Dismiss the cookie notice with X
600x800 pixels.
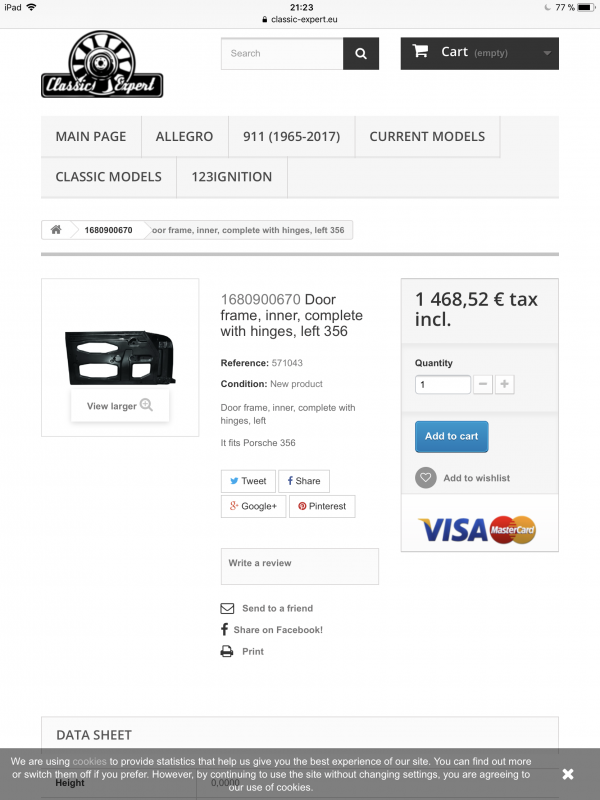pyautogui.click(x=568, y=774)
